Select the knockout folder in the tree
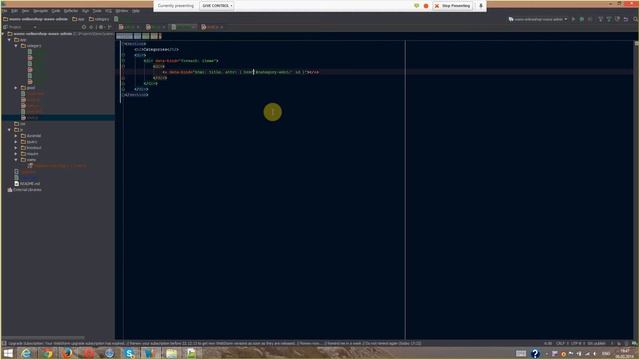 click(x=31, y=148)
